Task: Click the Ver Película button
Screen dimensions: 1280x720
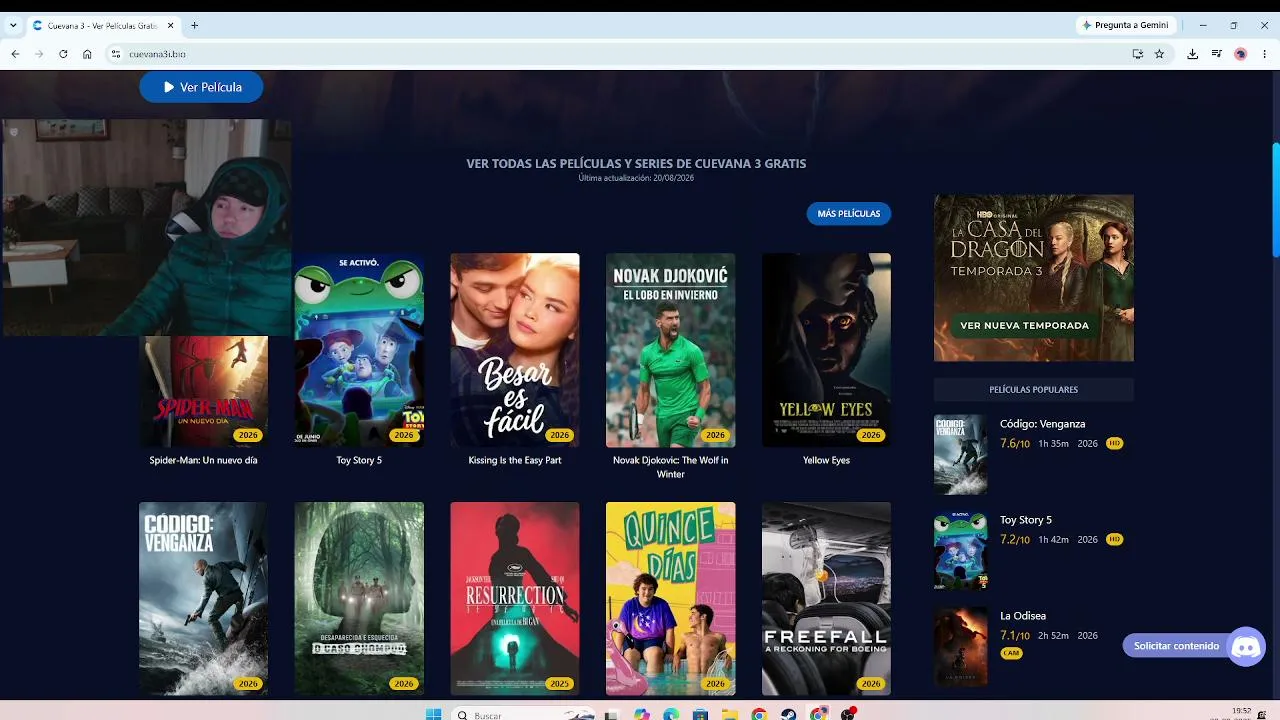Action: point(201,87)
